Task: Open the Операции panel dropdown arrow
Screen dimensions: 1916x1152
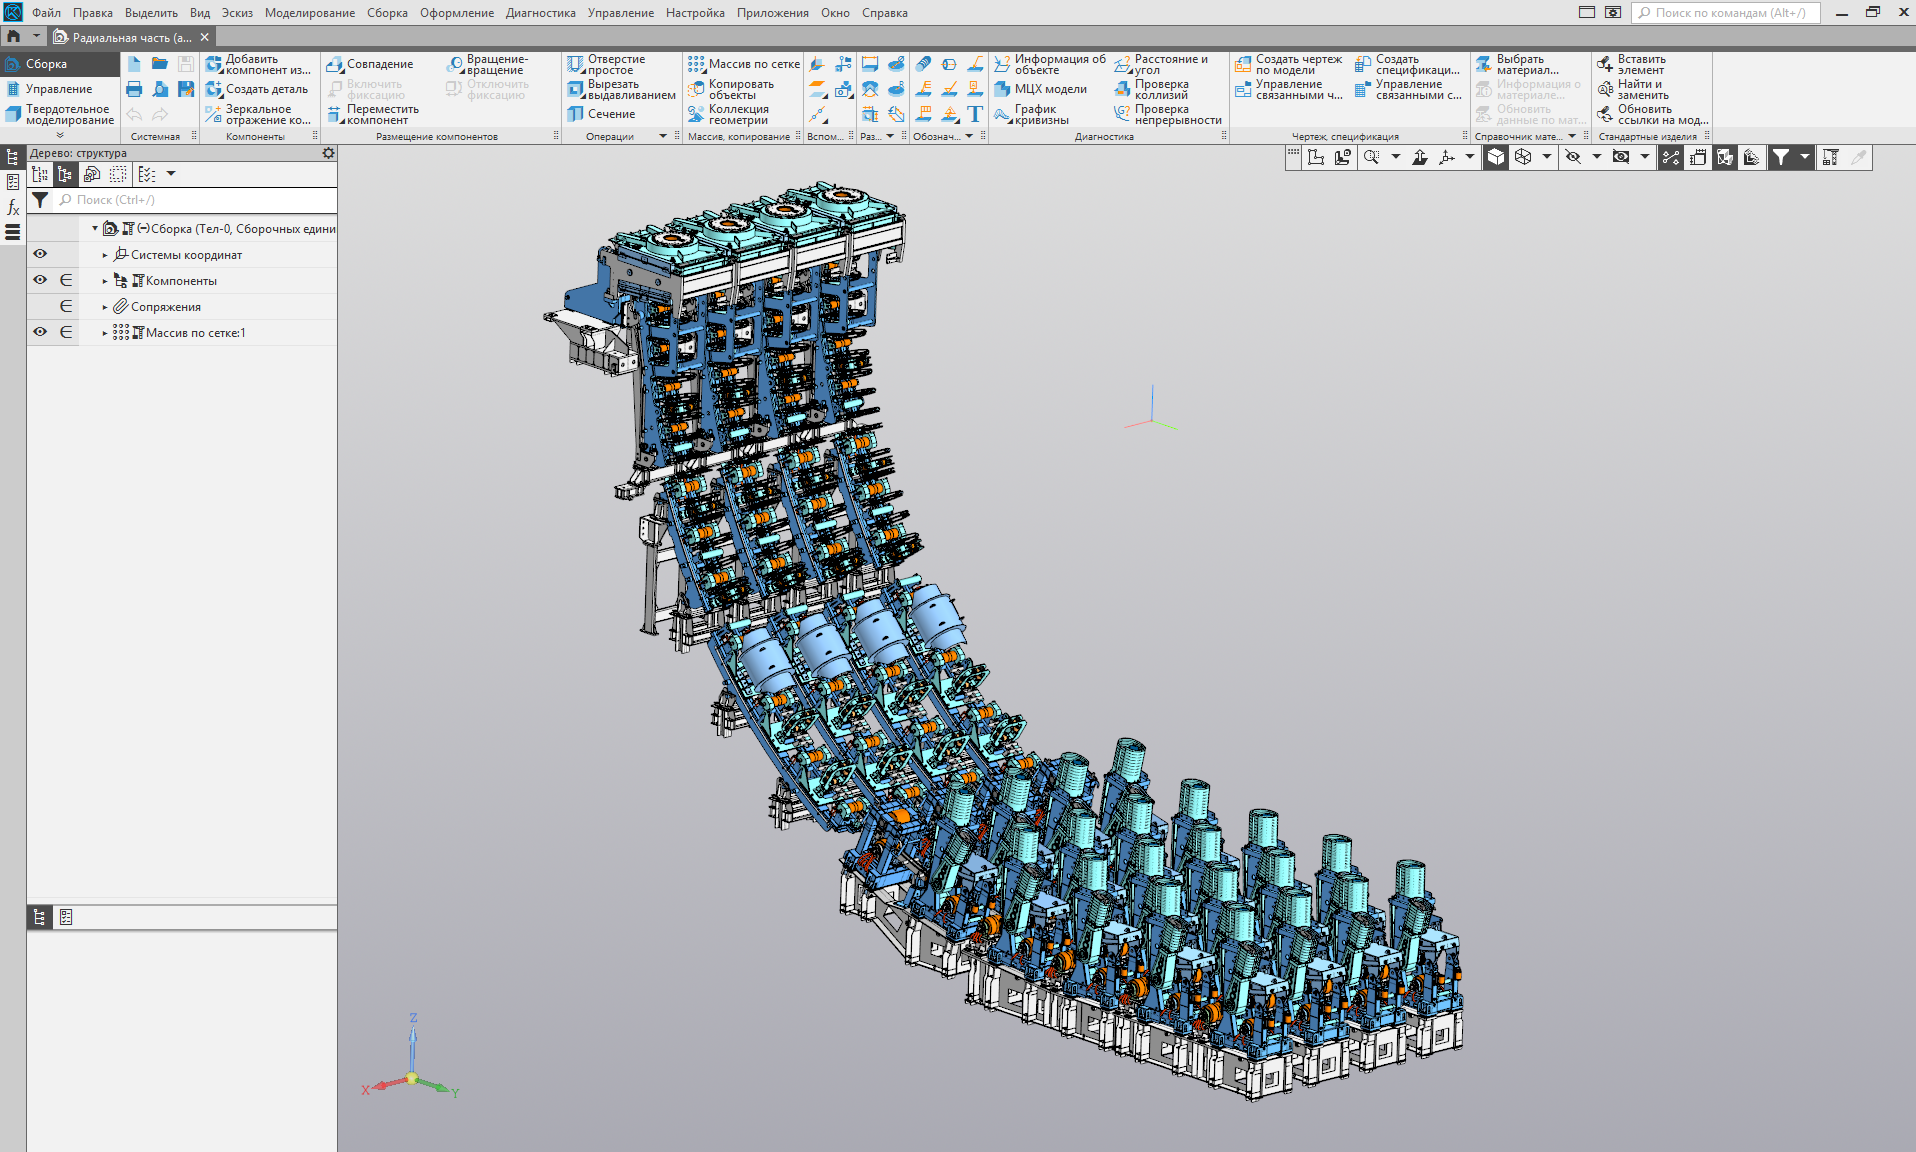Action: point(662,136)
